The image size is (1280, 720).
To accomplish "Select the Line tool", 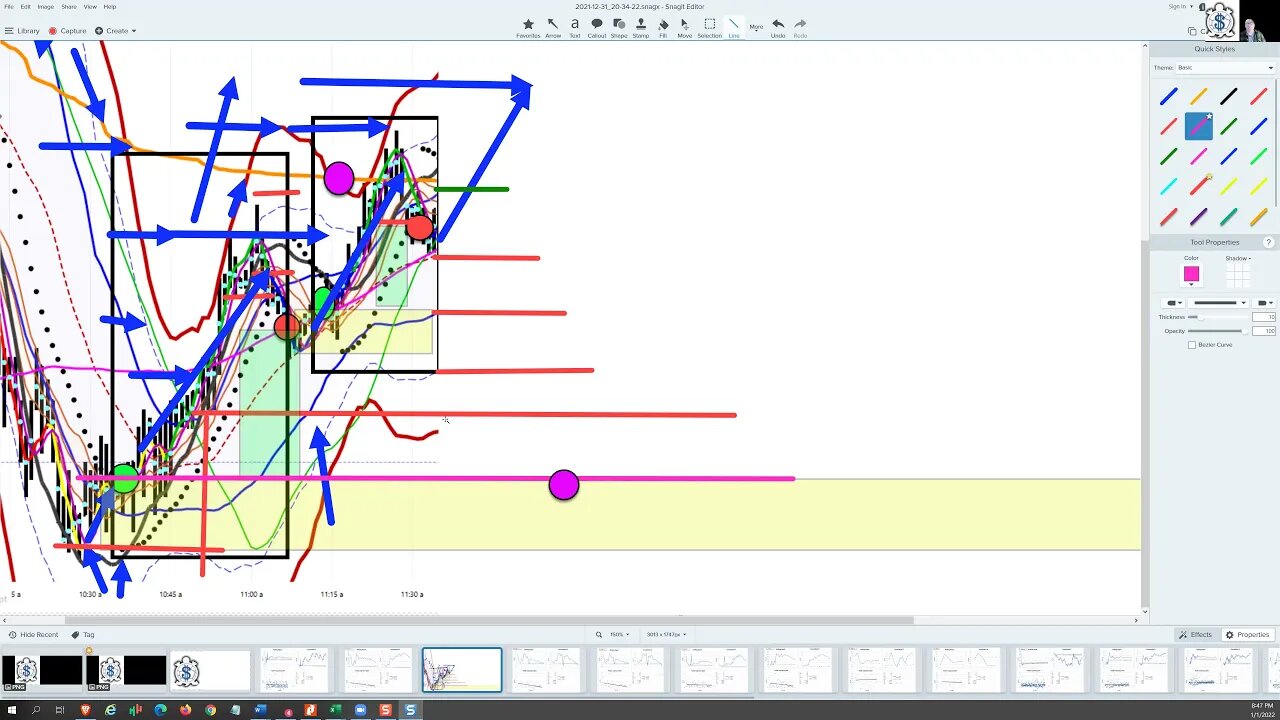I will pyautogui.click(x=734, y=28).
